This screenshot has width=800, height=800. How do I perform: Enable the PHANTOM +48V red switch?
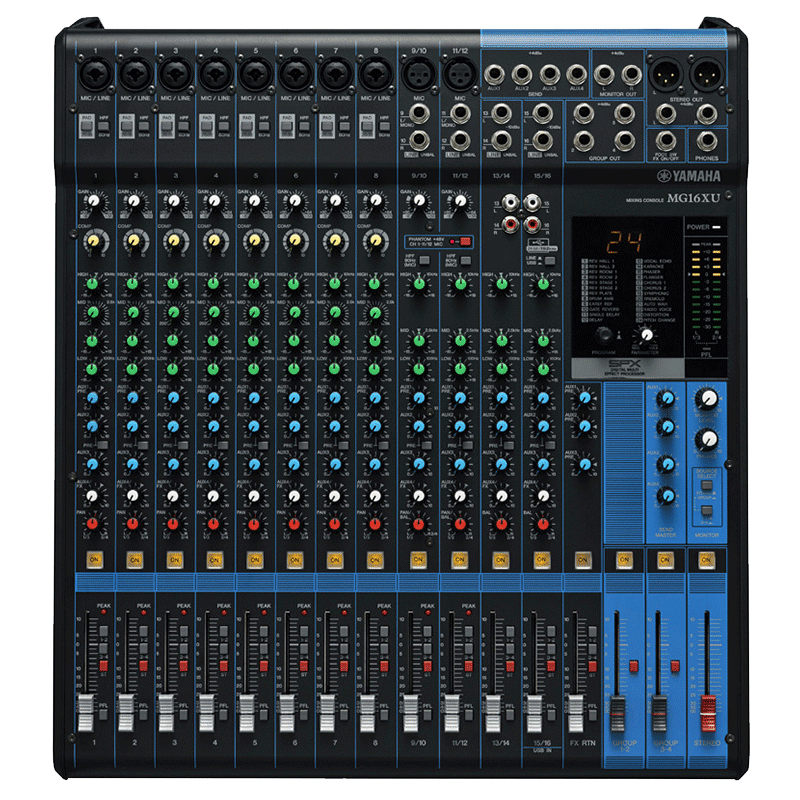(x=465, y=241)
